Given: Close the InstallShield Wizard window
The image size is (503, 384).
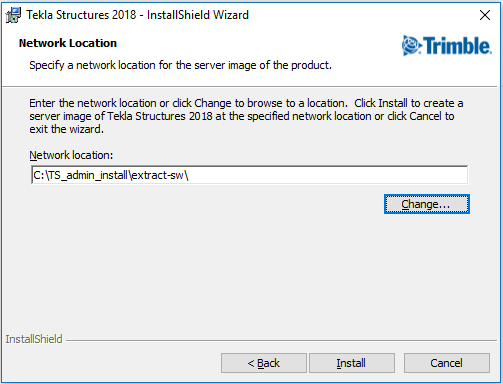Looking at the screenshot, I should pyautogui.click(x=485, y=15).
